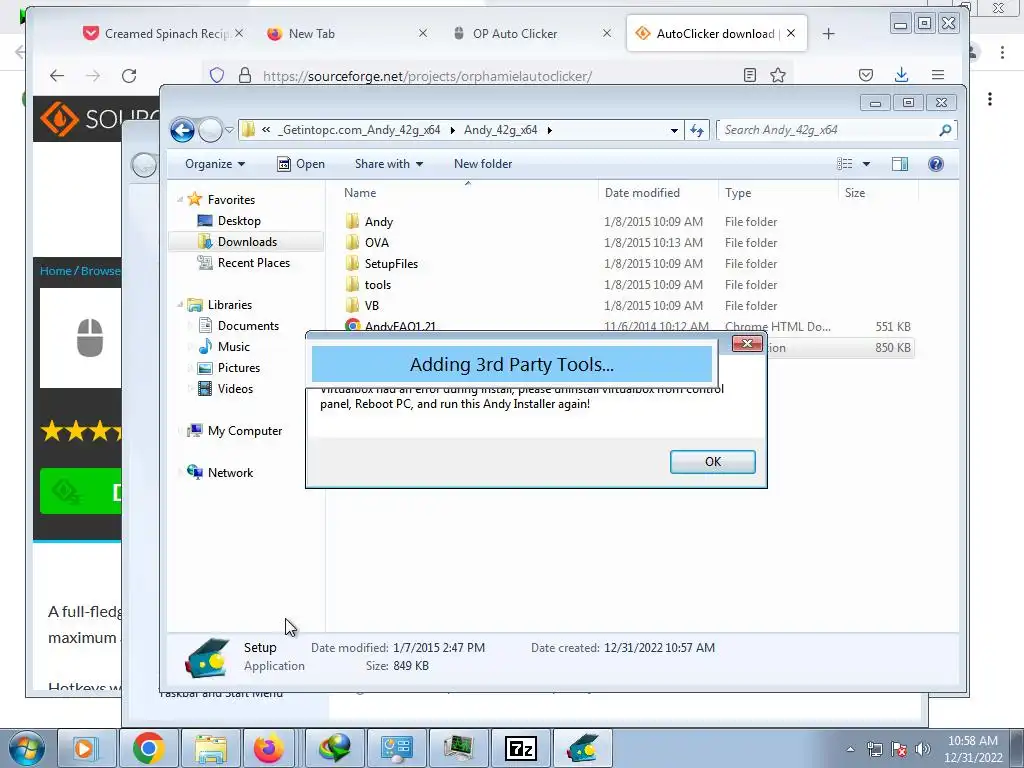Viewport: 1024px width, 768px height.
Task: Select Network in navigation pane
Action: (x=230, y=472)
